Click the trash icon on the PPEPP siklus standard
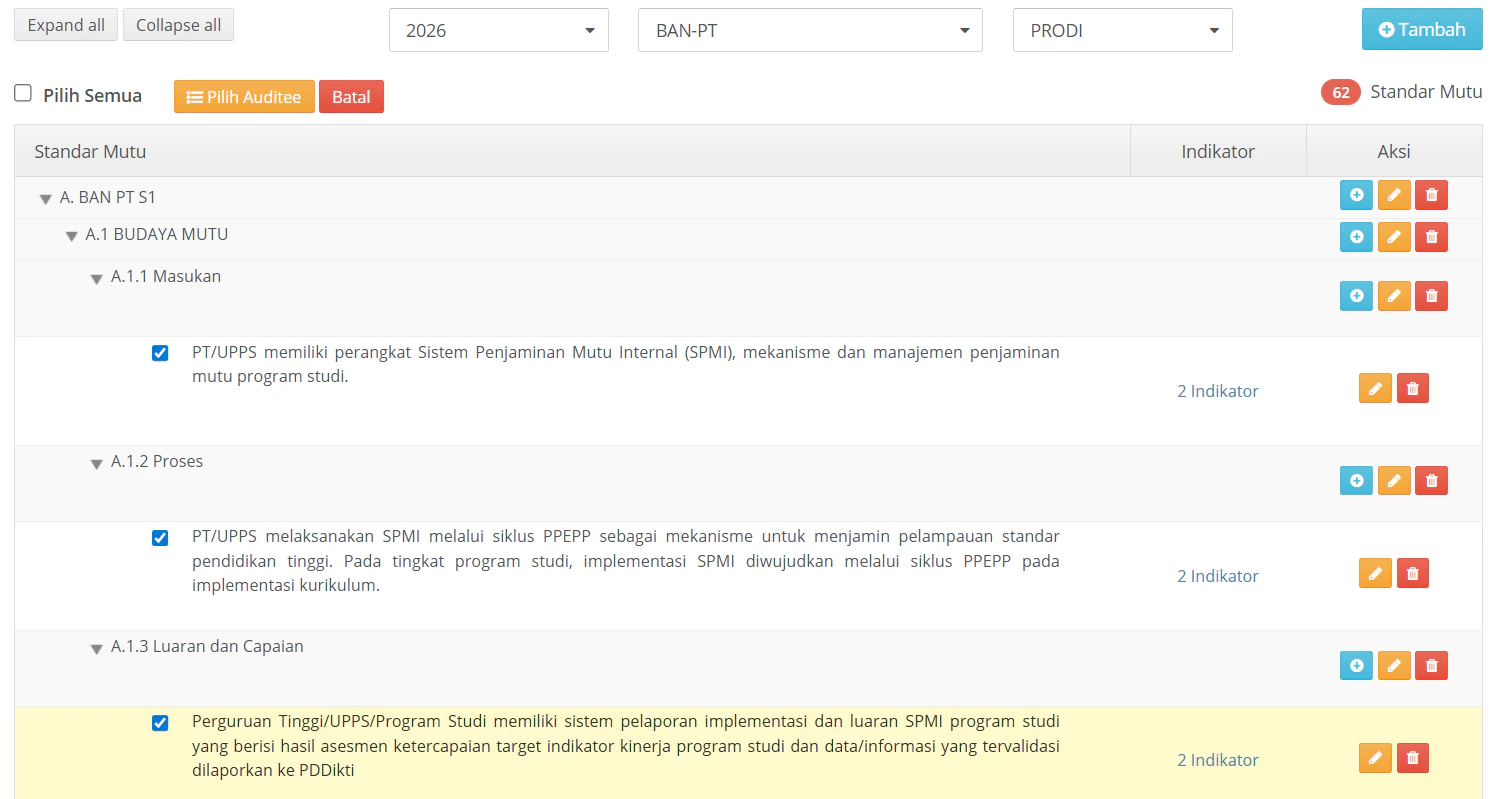Screen dimensions: 1506x799 pyautogui.click(x=1412, y=573)
